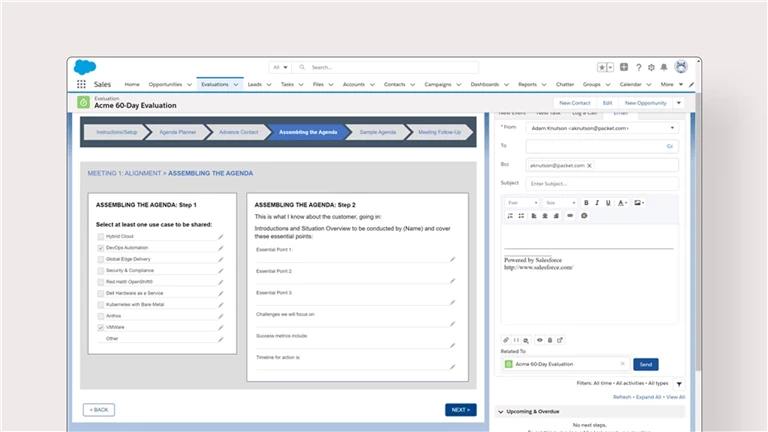Click the NEXT button
The height and width of the screenshot is (432, 768).
[x=460, y=409]
